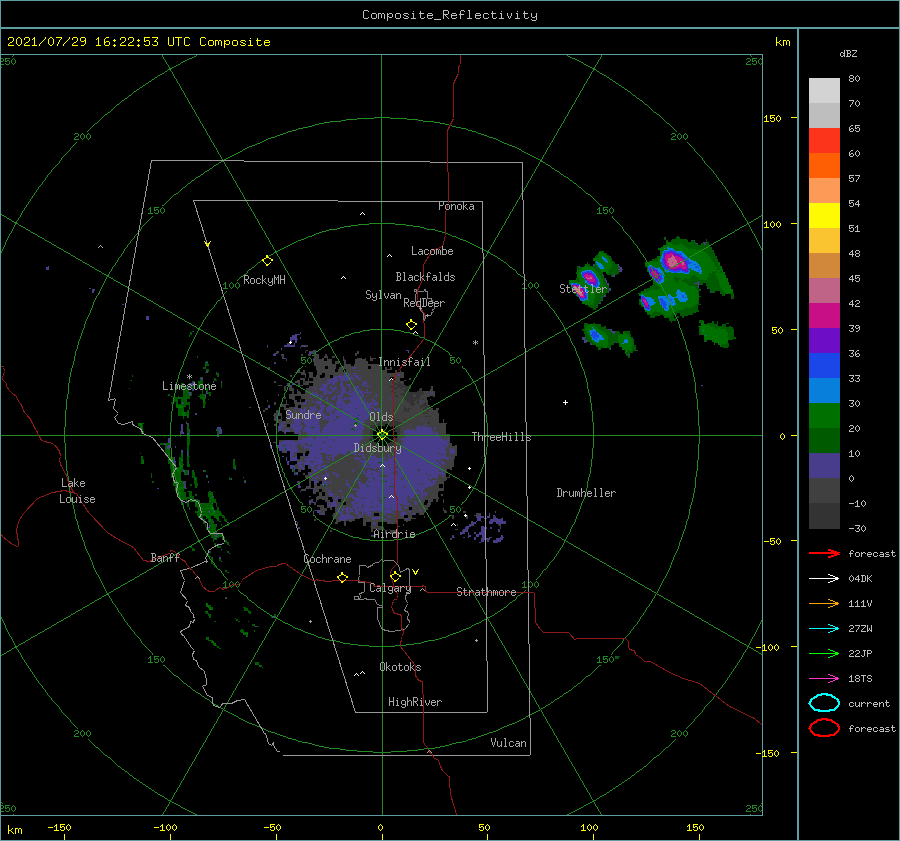Click the green 20 dBZ color swatch
Screen dimensions: 900x841
pos(824,416)
